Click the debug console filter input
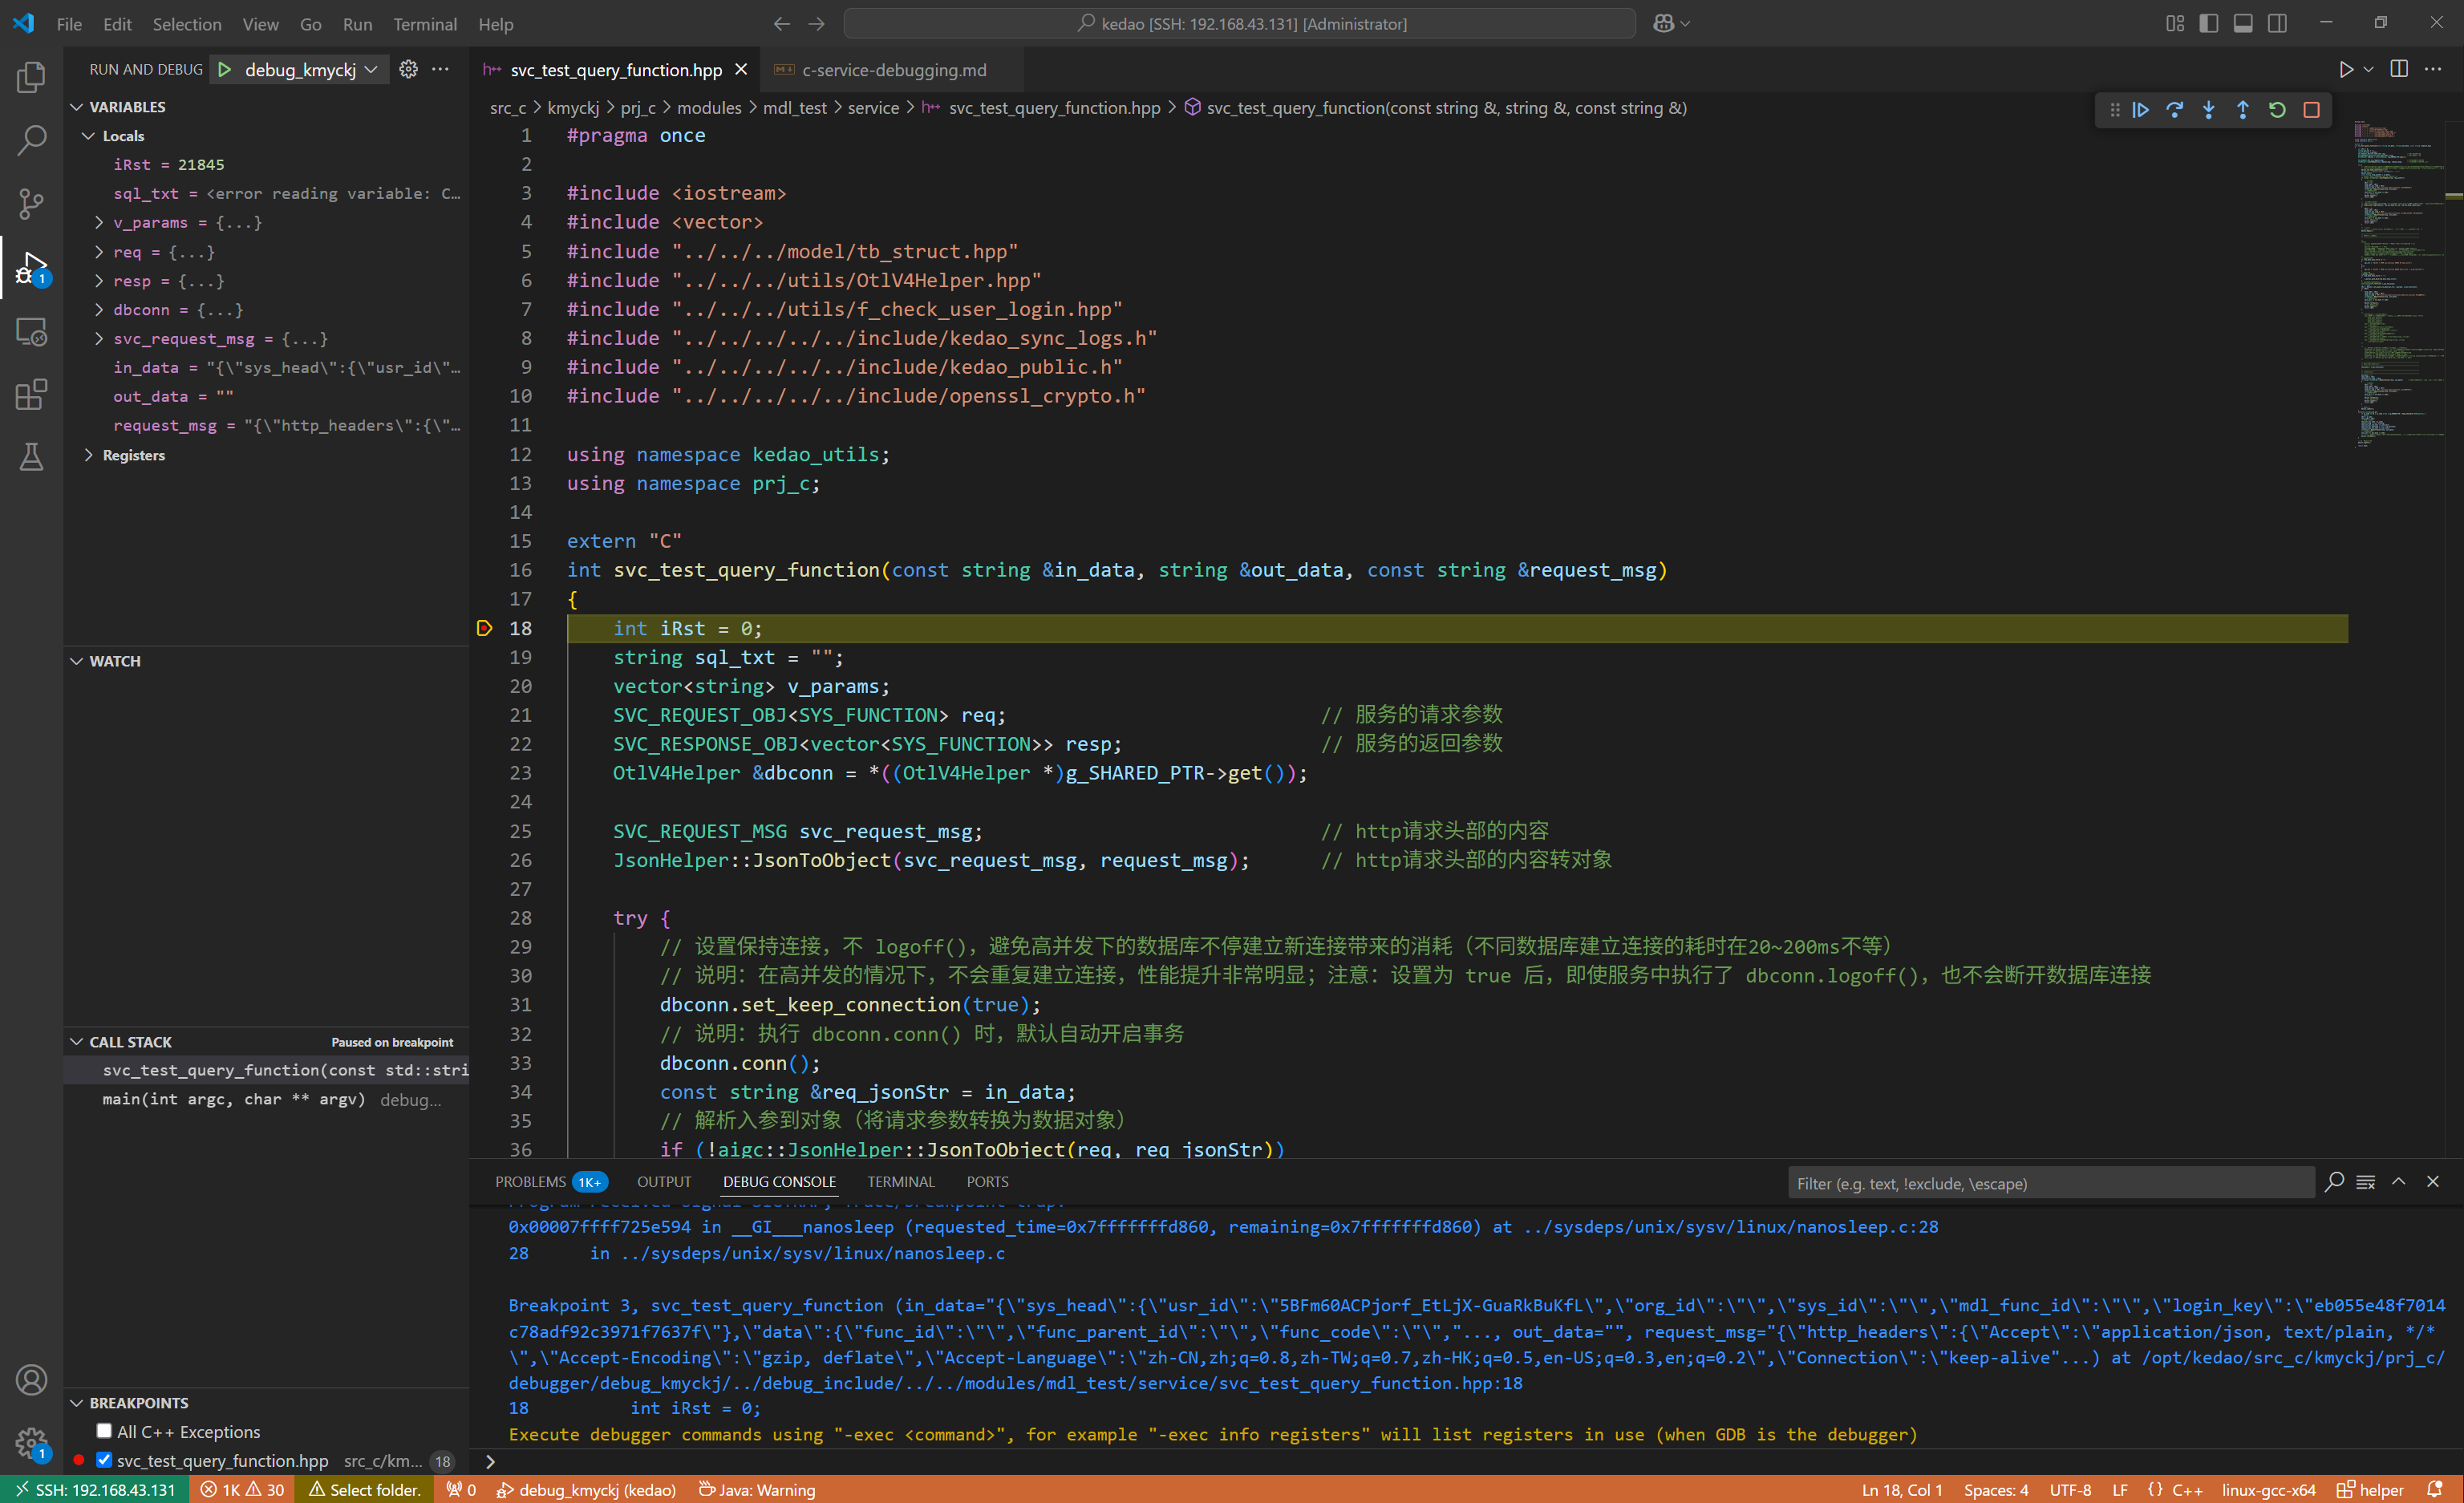The height and width of the screenshot is (1503, 2464). pyautogui.click(x=2050, y=1183)
